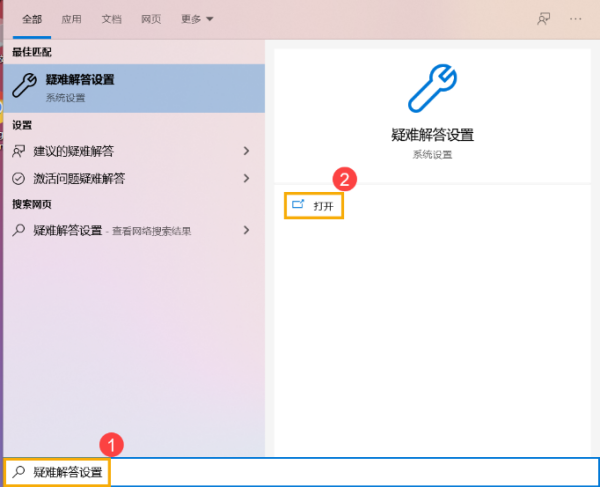This screenshot has height=487, width=600.
Task: Select the 疑难解答设置 best match result
Action: 134,88
